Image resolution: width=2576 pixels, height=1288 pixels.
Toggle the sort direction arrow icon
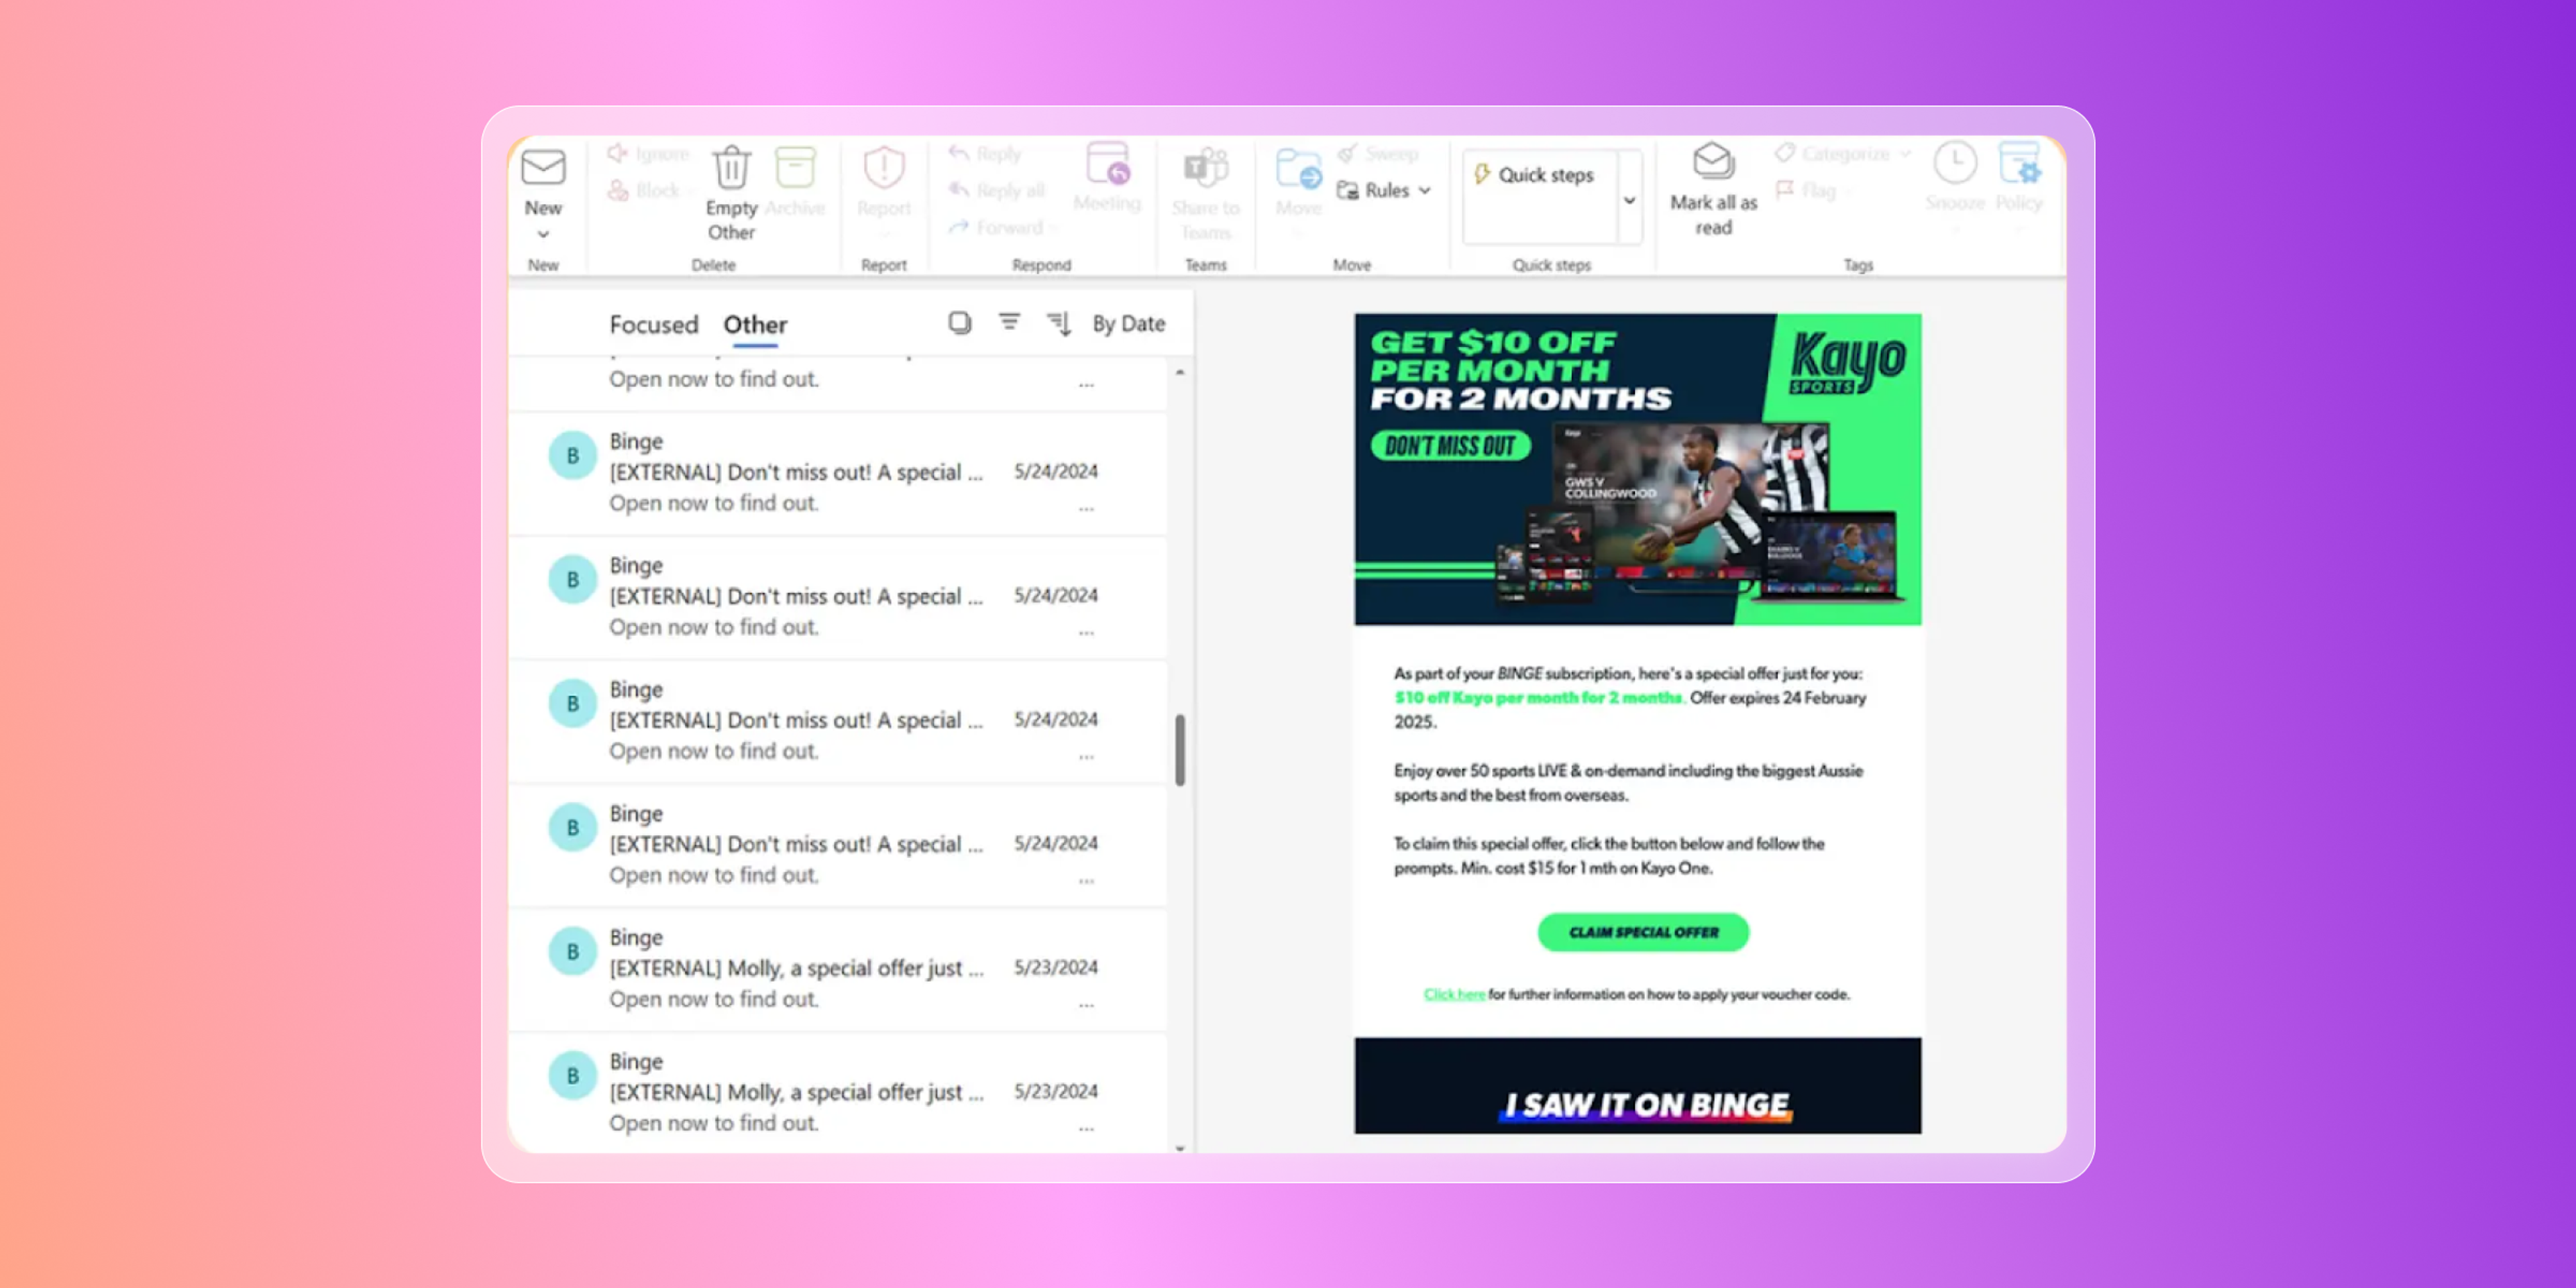pyautogui.click(x=1059, y=323)
